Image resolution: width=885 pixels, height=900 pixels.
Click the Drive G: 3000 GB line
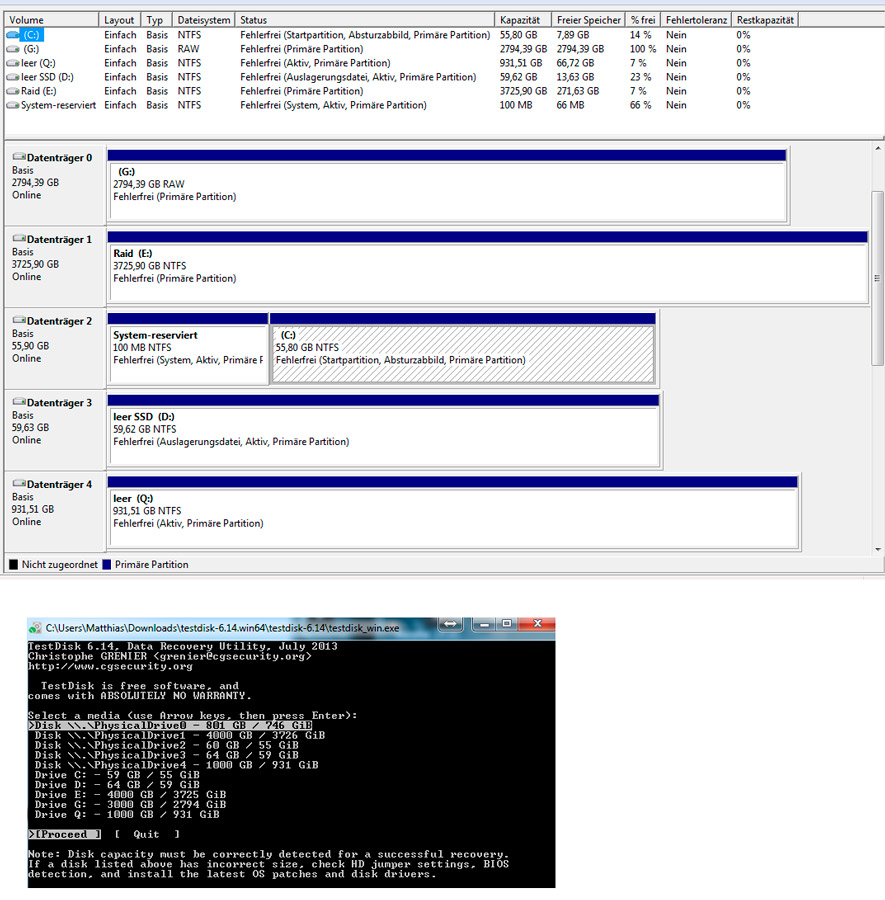[130, 805]
